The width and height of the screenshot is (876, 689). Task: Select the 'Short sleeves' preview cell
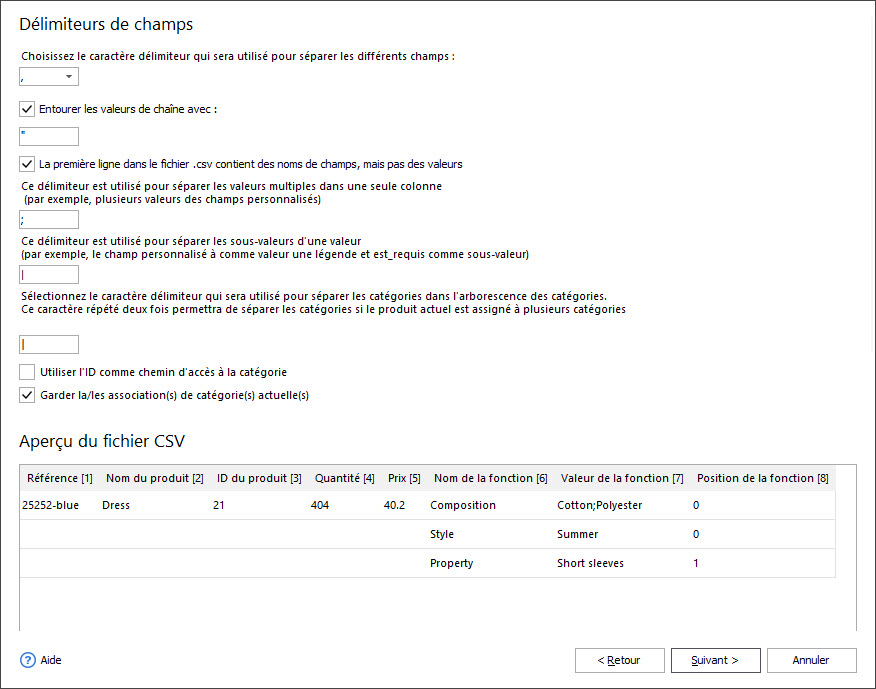(x=591, y=563)
